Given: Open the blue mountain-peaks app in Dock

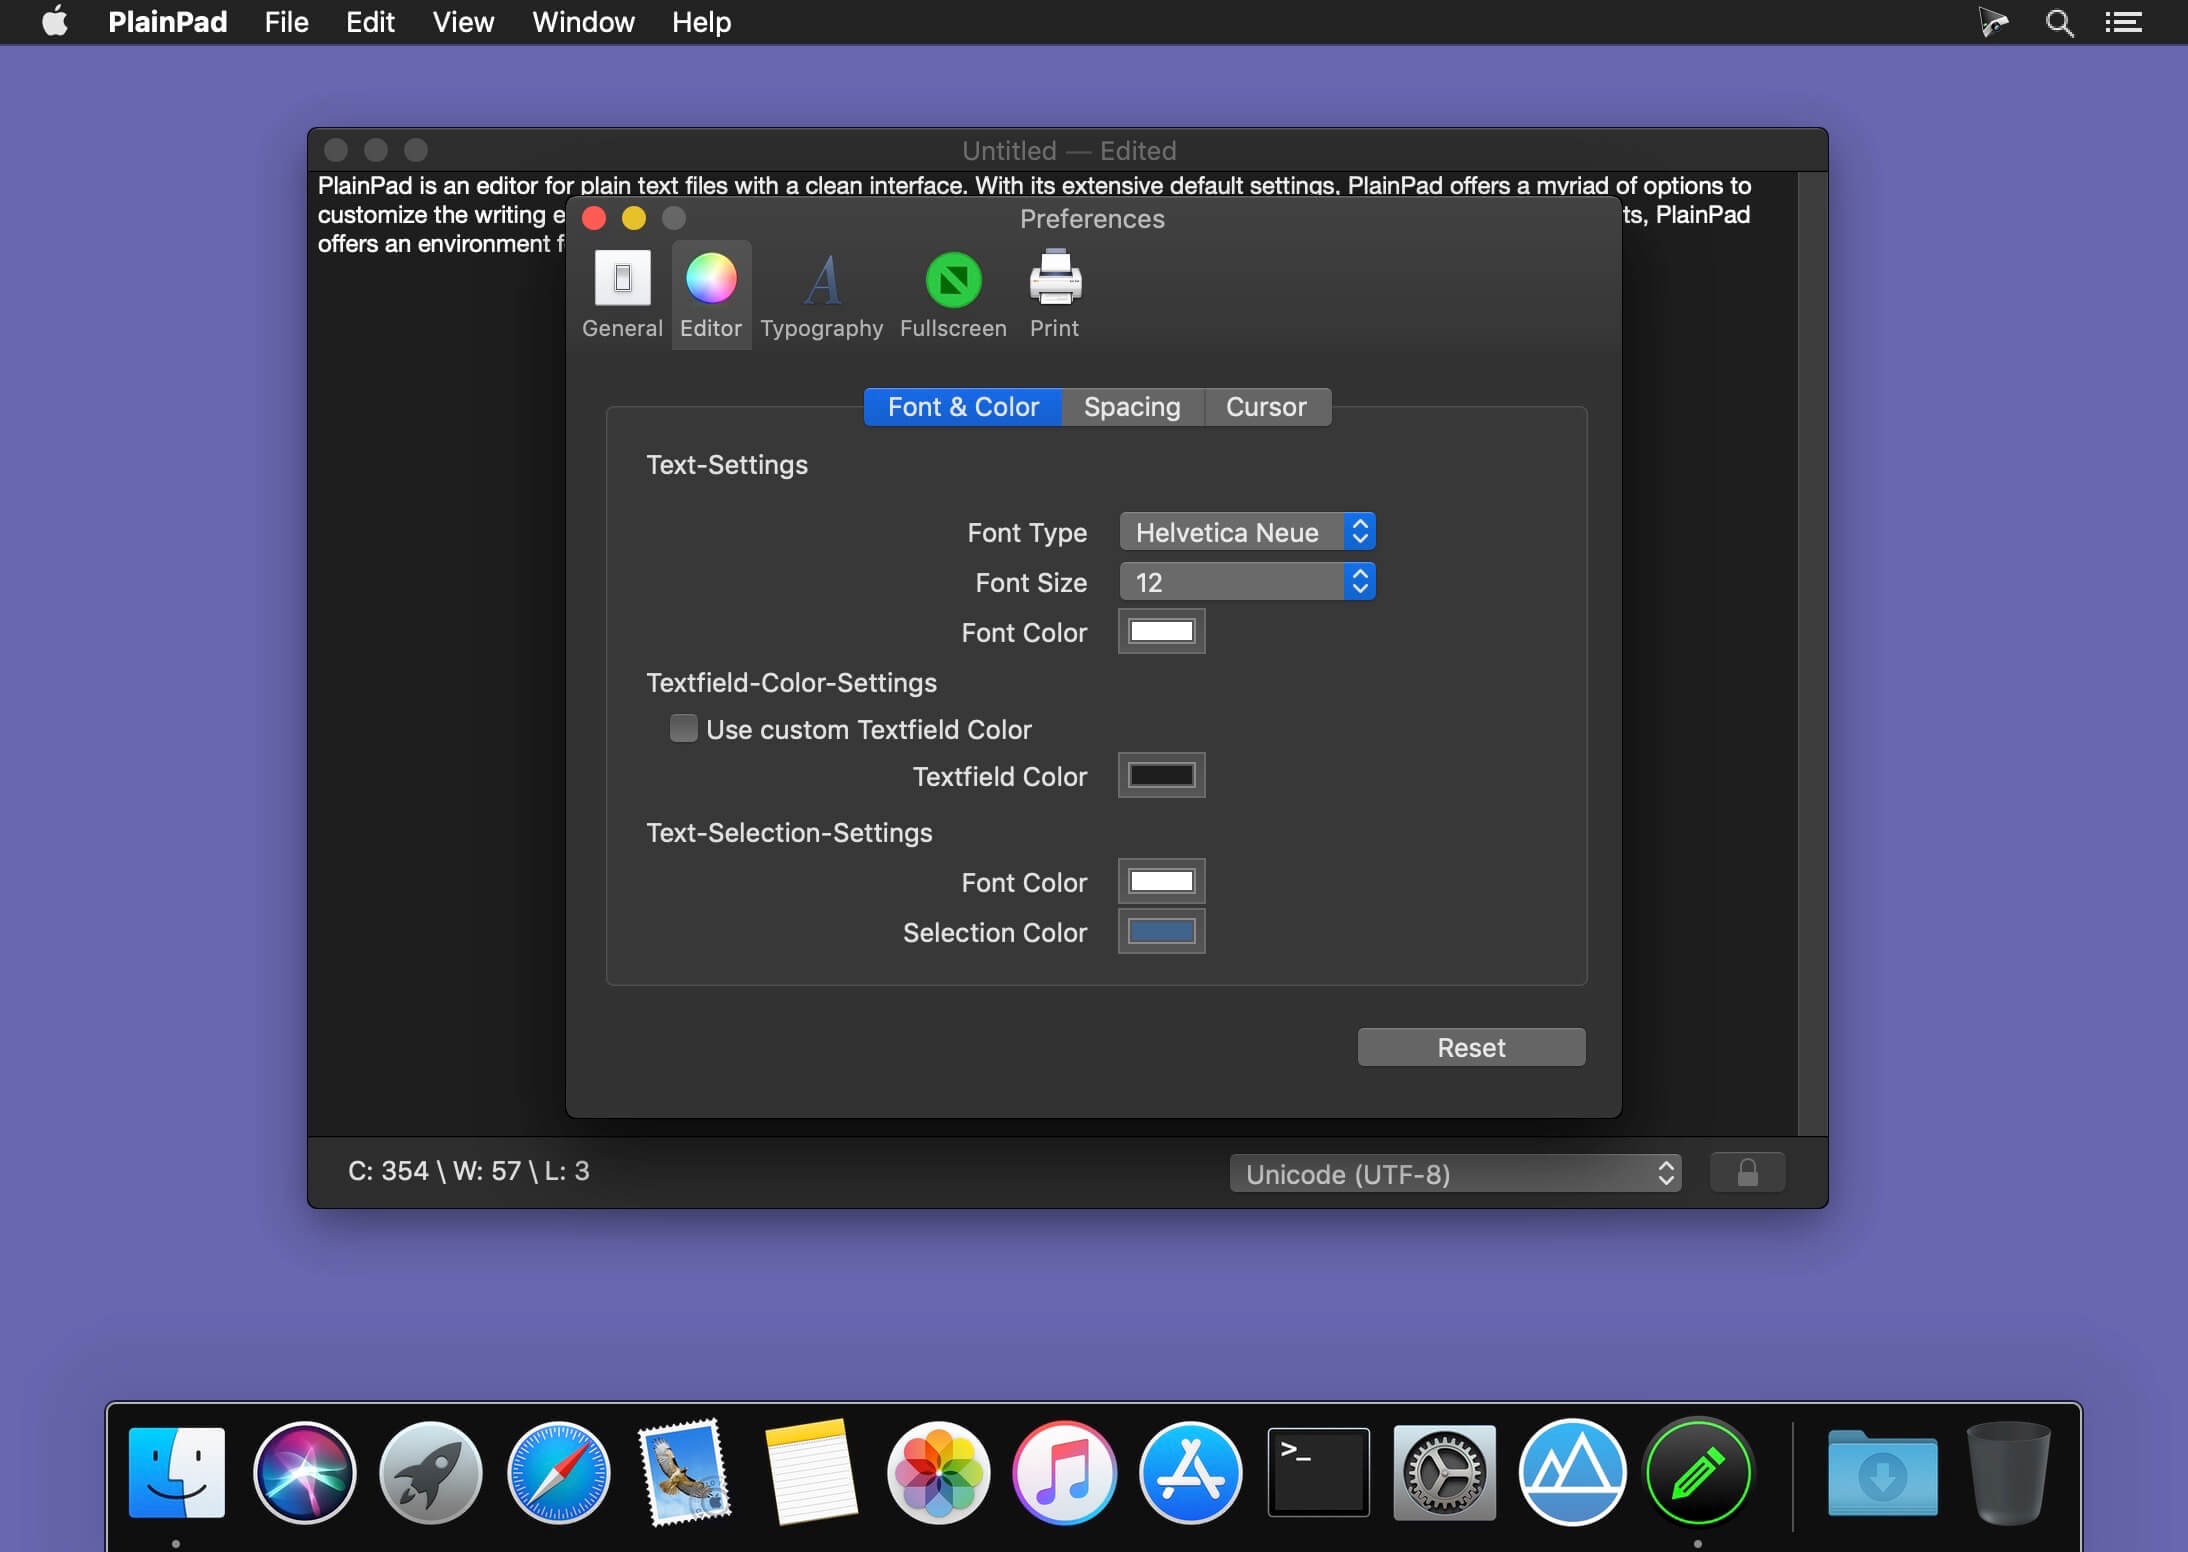Looking at the screenshot, I should (1571, 1472).
